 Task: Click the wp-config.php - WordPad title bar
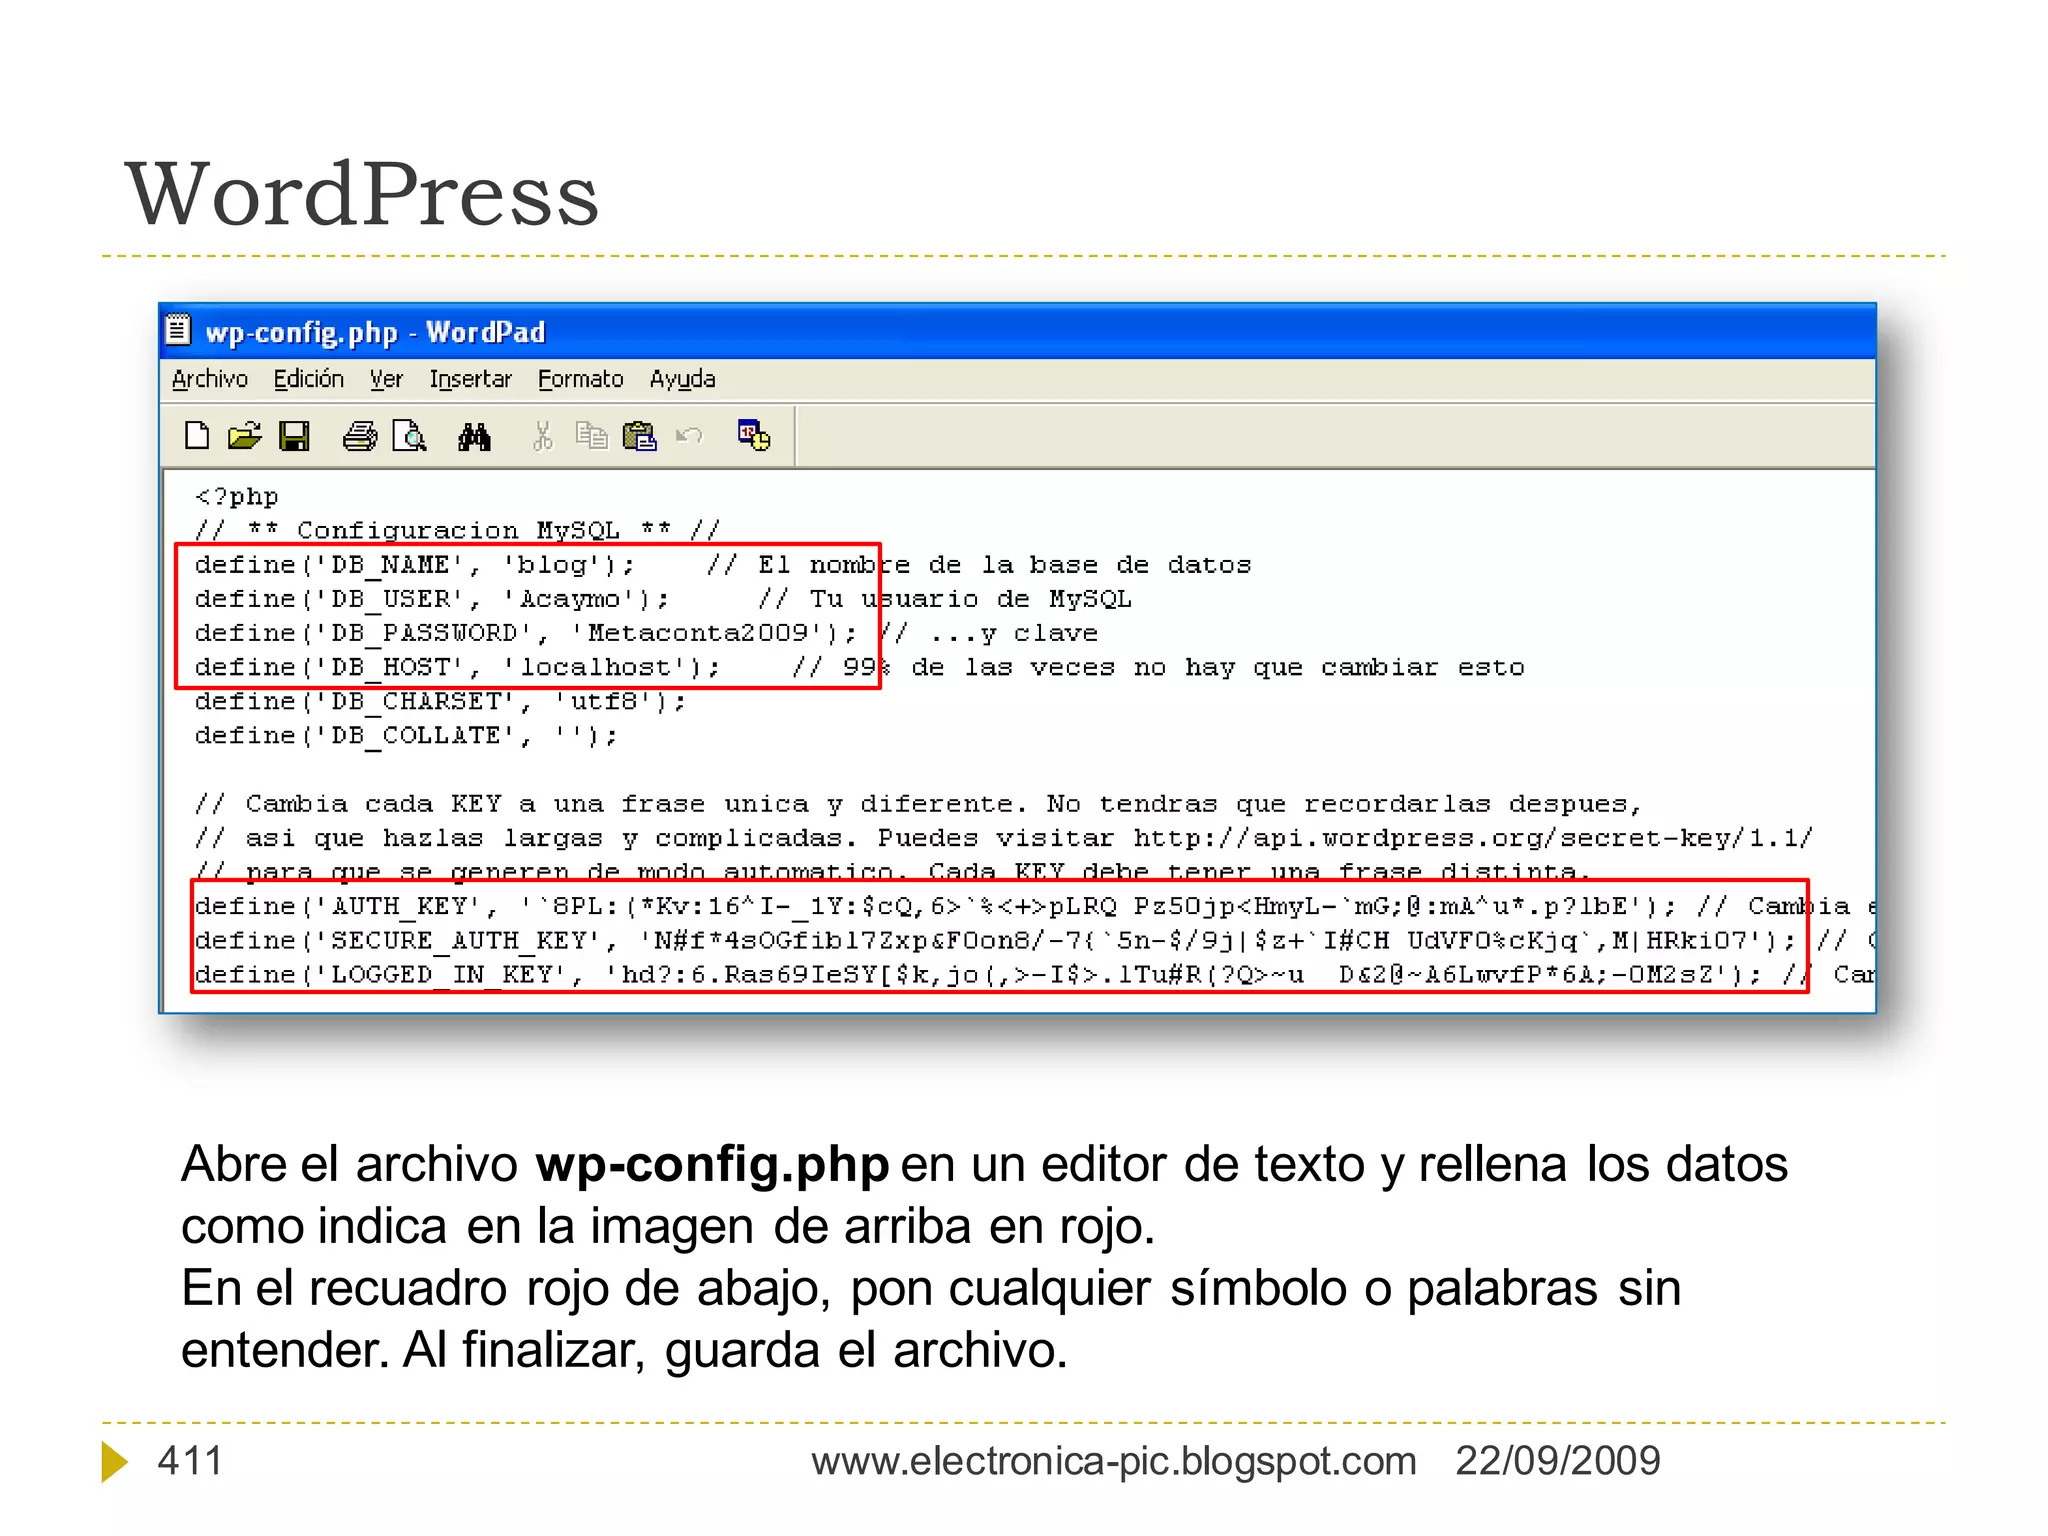pyautogui.click(x=1017, y=331)
